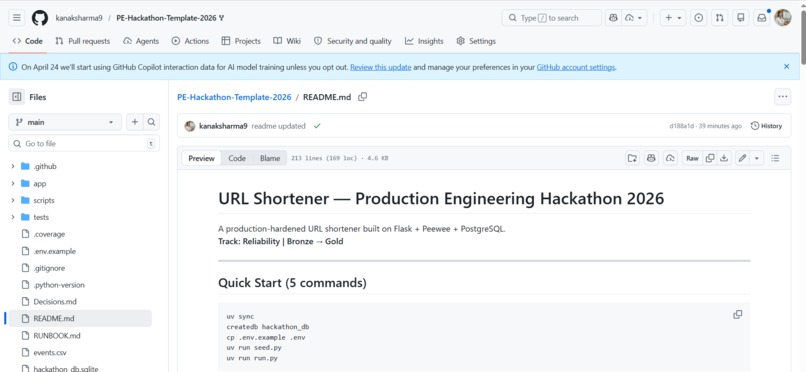Click the PE-Hackathon-Template-2026 breadcrumb link
Image resolution: width=806 pixels, height=372 pixels.
pyautogui.click(x=234, y=97)
